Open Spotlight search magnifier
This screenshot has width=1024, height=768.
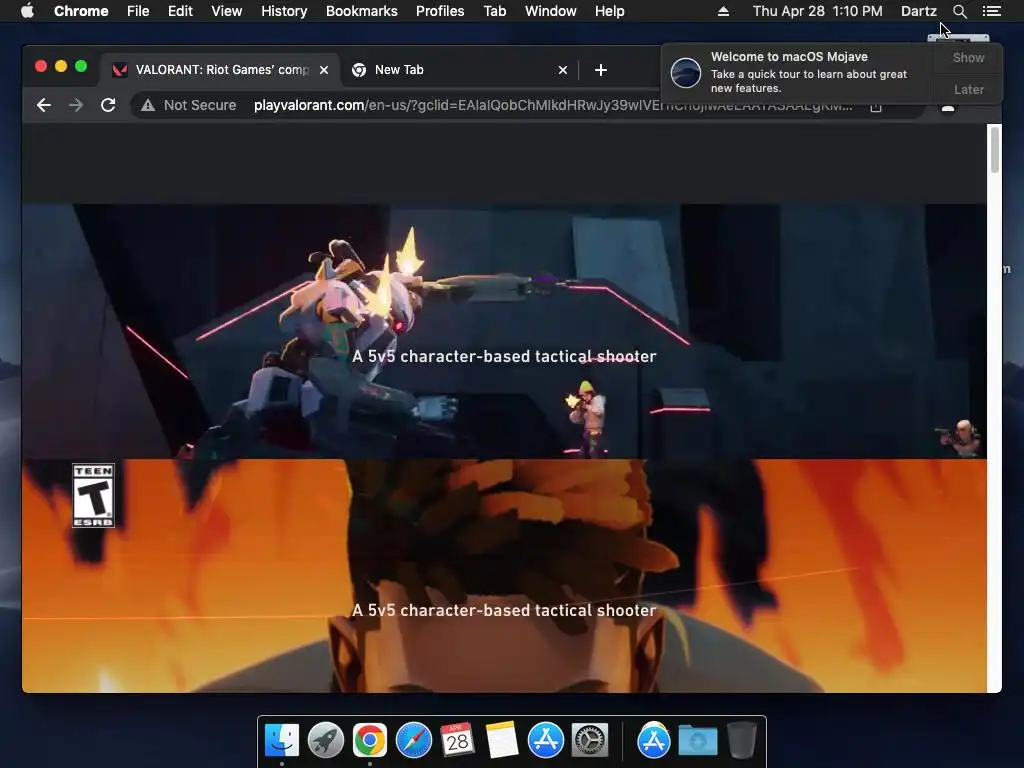(x=959, y=11)
